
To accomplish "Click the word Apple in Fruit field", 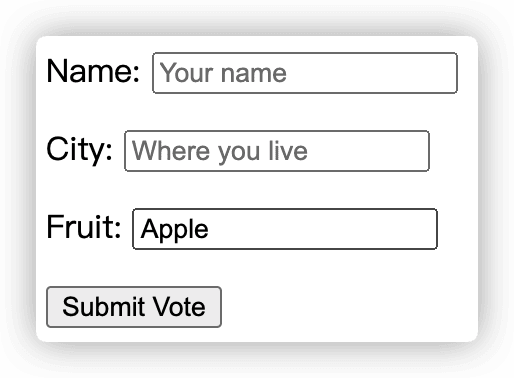I will point(174,230).
